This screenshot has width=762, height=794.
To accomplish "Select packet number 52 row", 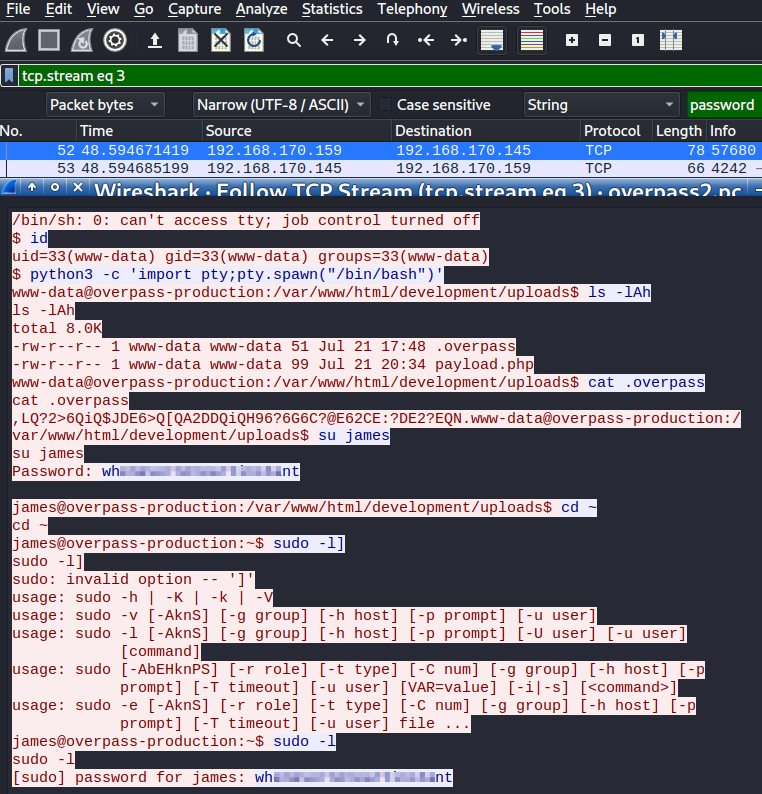I will tap(381, 150).
